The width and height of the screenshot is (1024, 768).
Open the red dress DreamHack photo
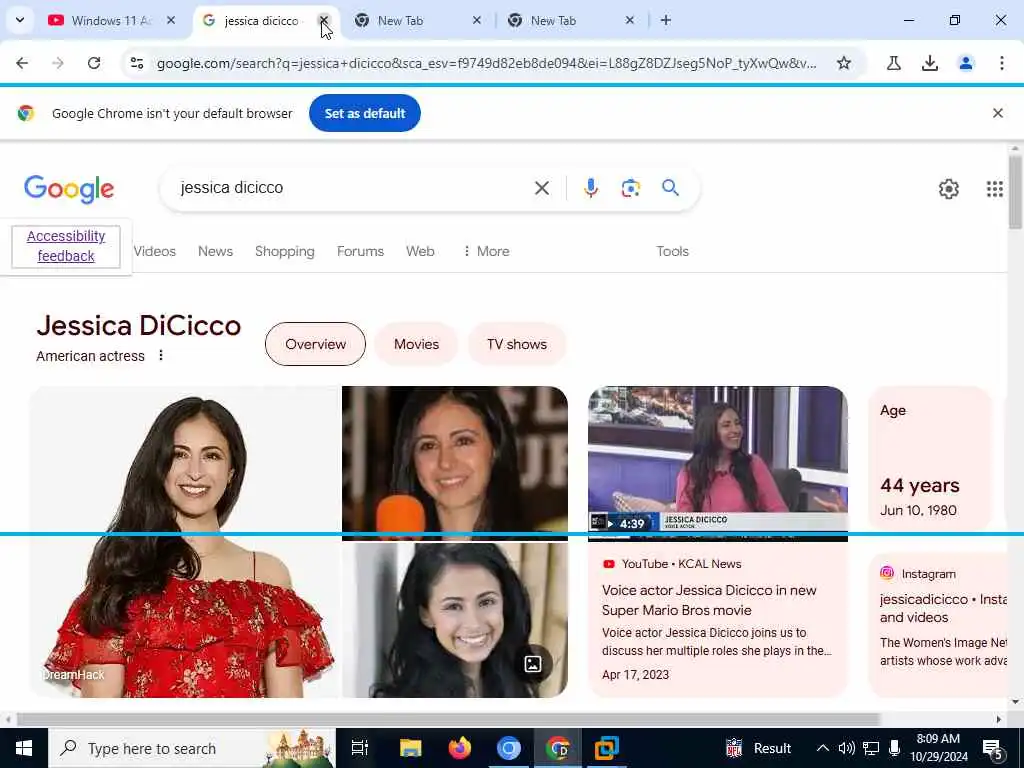tap(184, 542)
